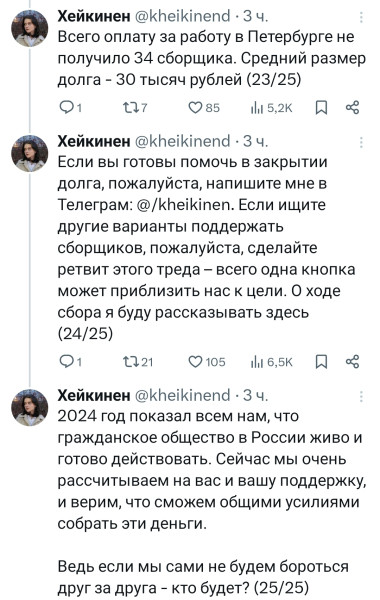Open profile picture on the 25/25 tweet

click(x=30, y=408)
